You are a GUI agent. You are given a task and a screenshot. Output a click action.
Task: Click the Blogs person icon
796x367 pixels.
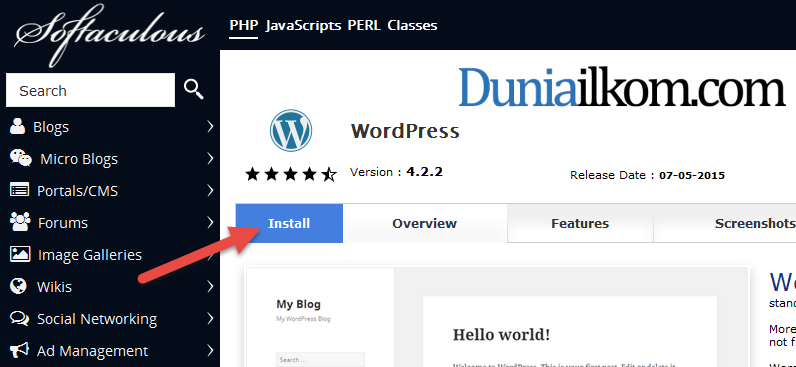click(x=18, y=126)
